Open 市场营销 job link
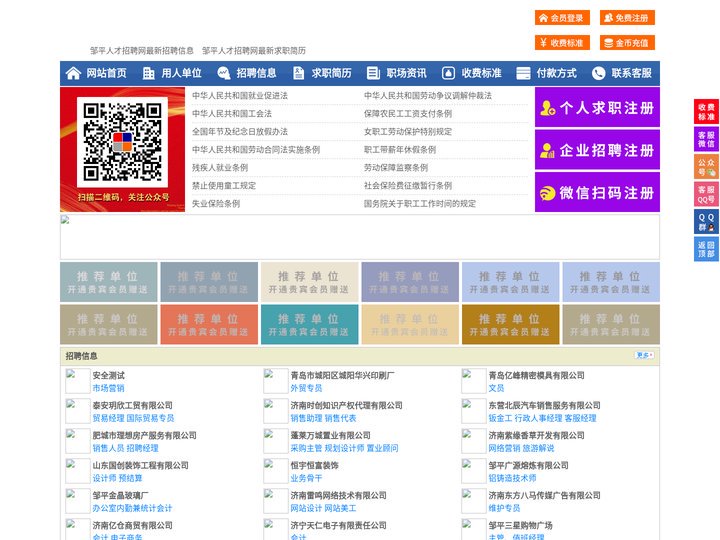Viewport: 720px width, 540px height. click(108, 388)
